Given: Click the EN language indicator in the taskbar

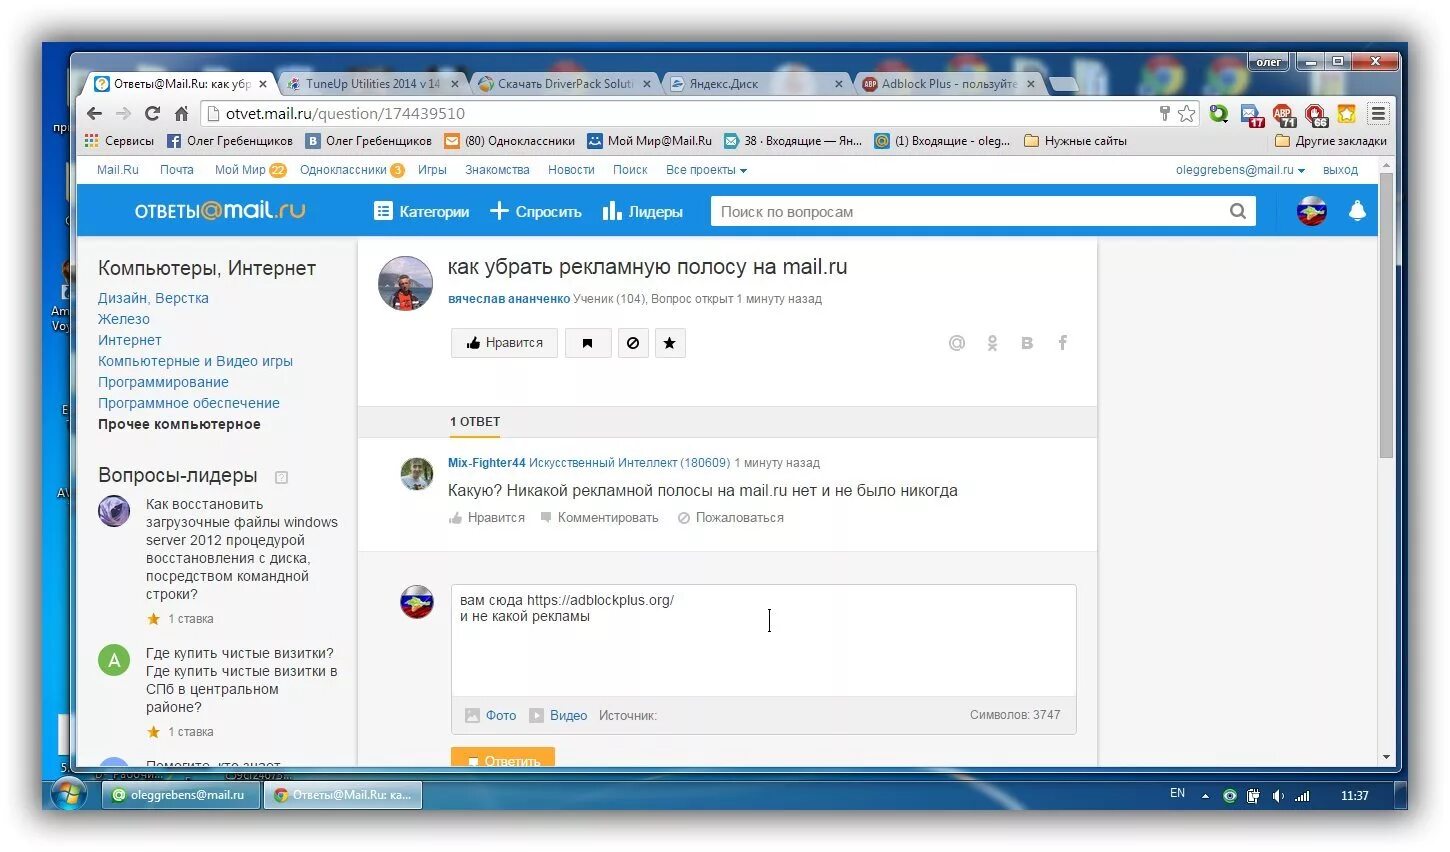Looking at the screenshot, I should pyautogui.click(x=1177, y=794).
